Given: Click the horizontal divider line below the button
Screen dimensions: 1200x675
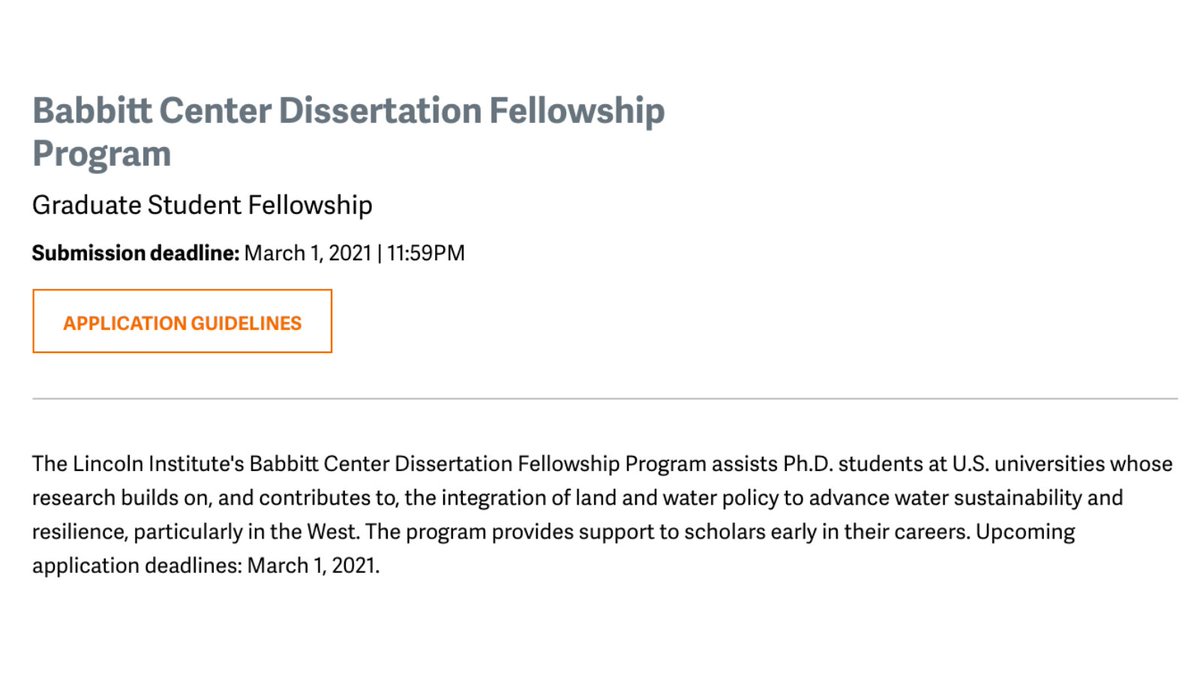Looking at the screenshot, I should [605, 398].
